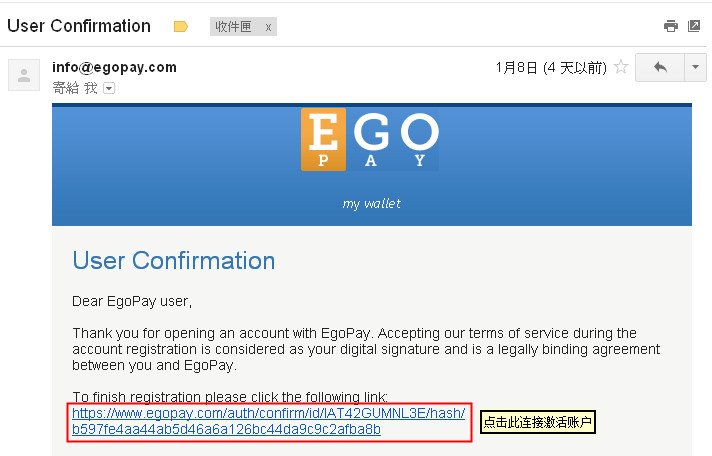Image resolution: width=712 pixels, height=456 pixels.
Task: Click the 收件匣 label tag
Action: (233, 27)
